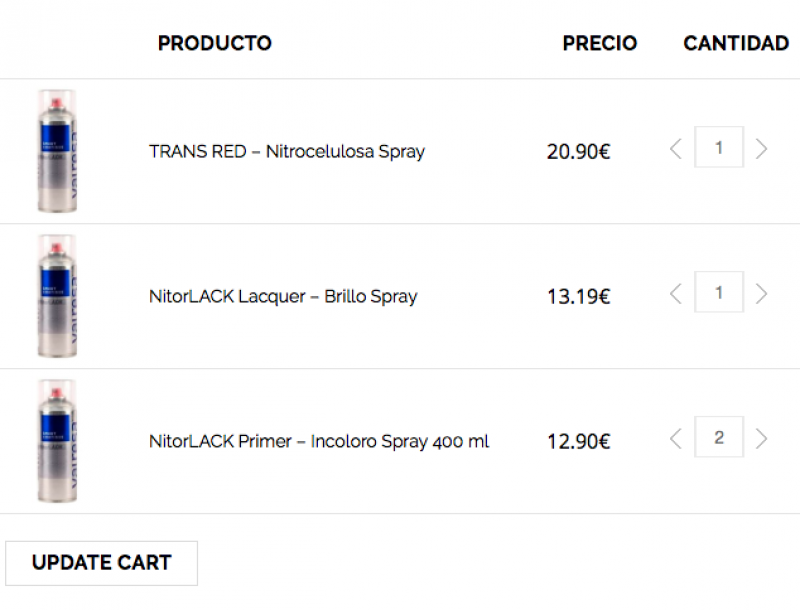
Task: Open the NitorLACK Primer Incoloro Spray 400 ml link
Action: tap(319, 441)
